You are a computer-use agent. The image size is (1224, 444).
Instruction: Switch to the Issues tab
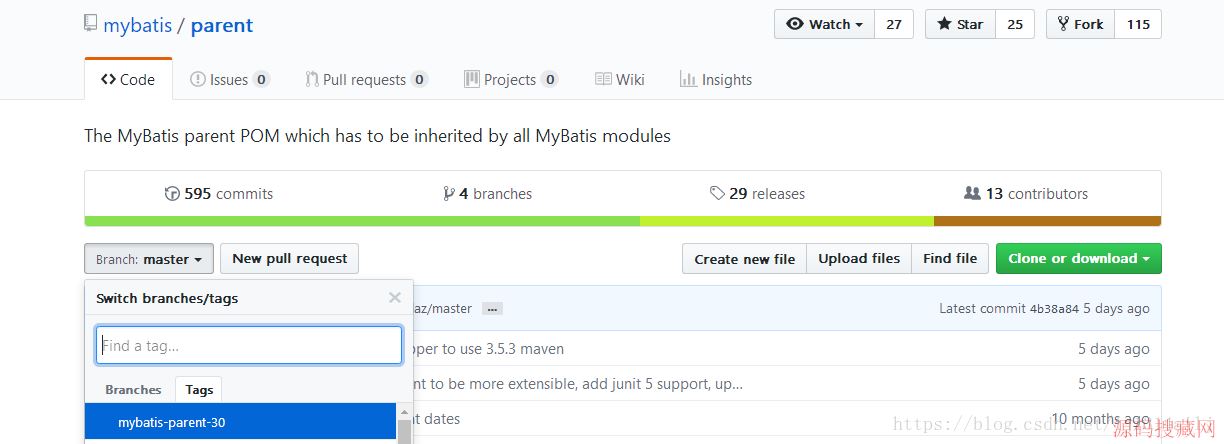click(229, 80)
